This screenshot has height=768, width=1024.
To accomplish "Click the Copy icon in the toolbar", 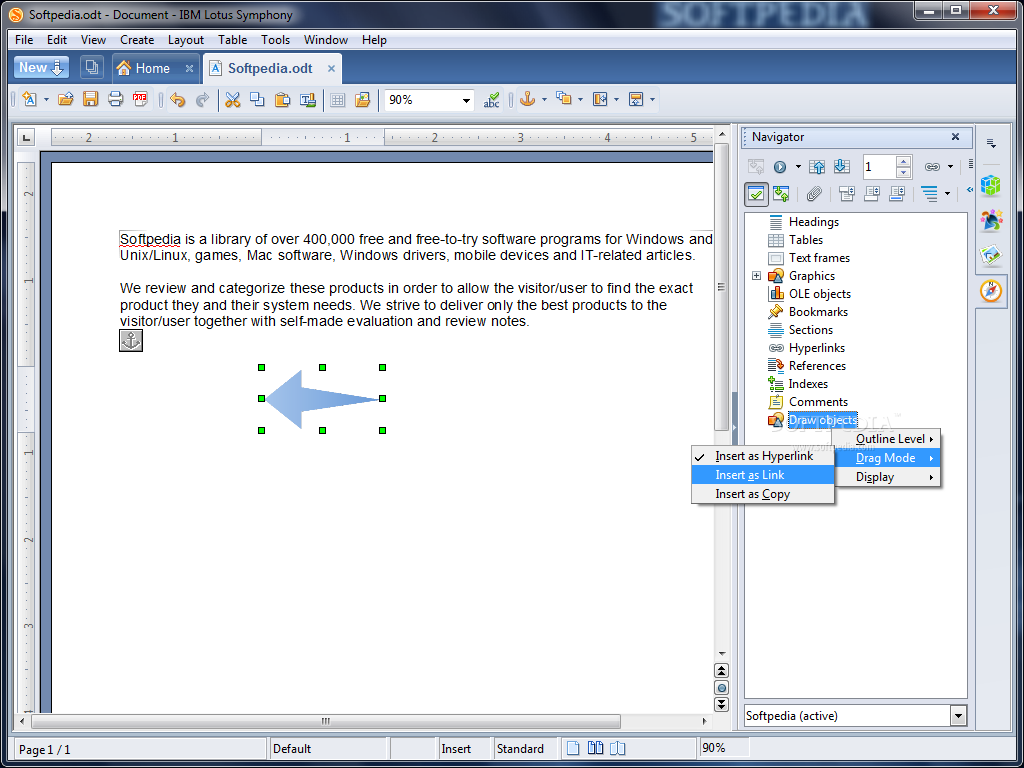I will click(x=257, y=99).
